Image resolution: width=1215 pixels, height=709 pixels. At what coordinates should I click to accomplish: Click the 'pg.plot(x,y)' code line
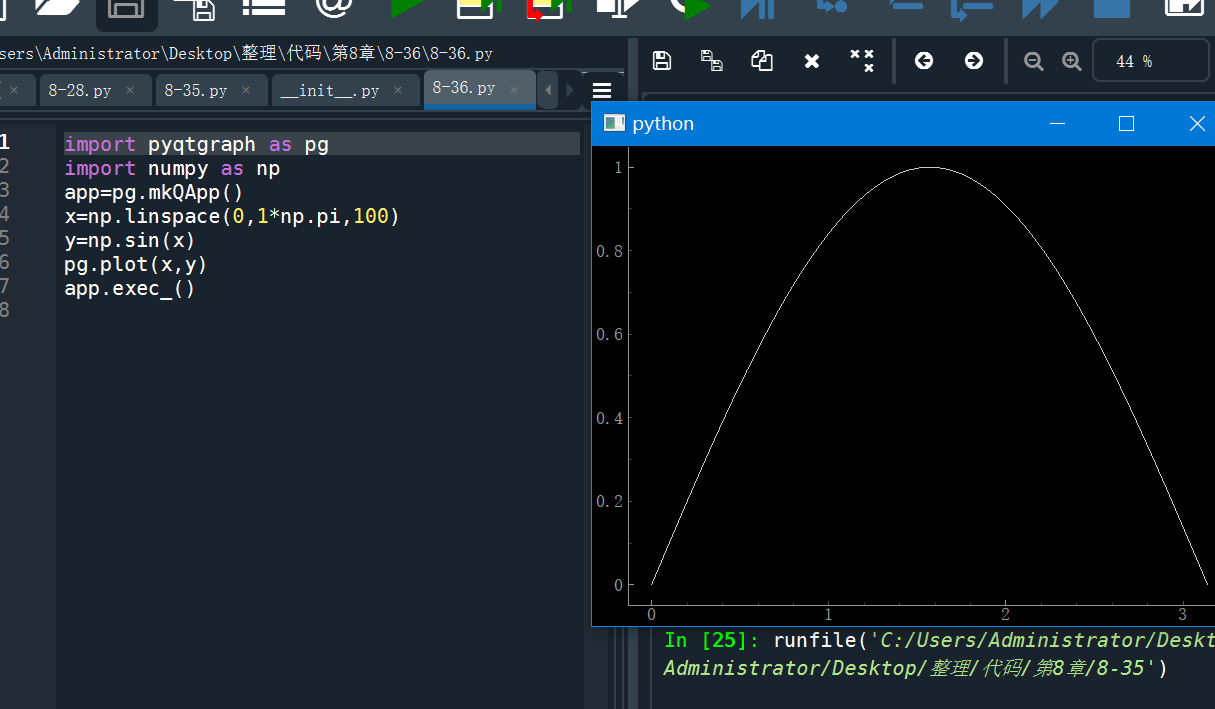click(x=136, y=265)
